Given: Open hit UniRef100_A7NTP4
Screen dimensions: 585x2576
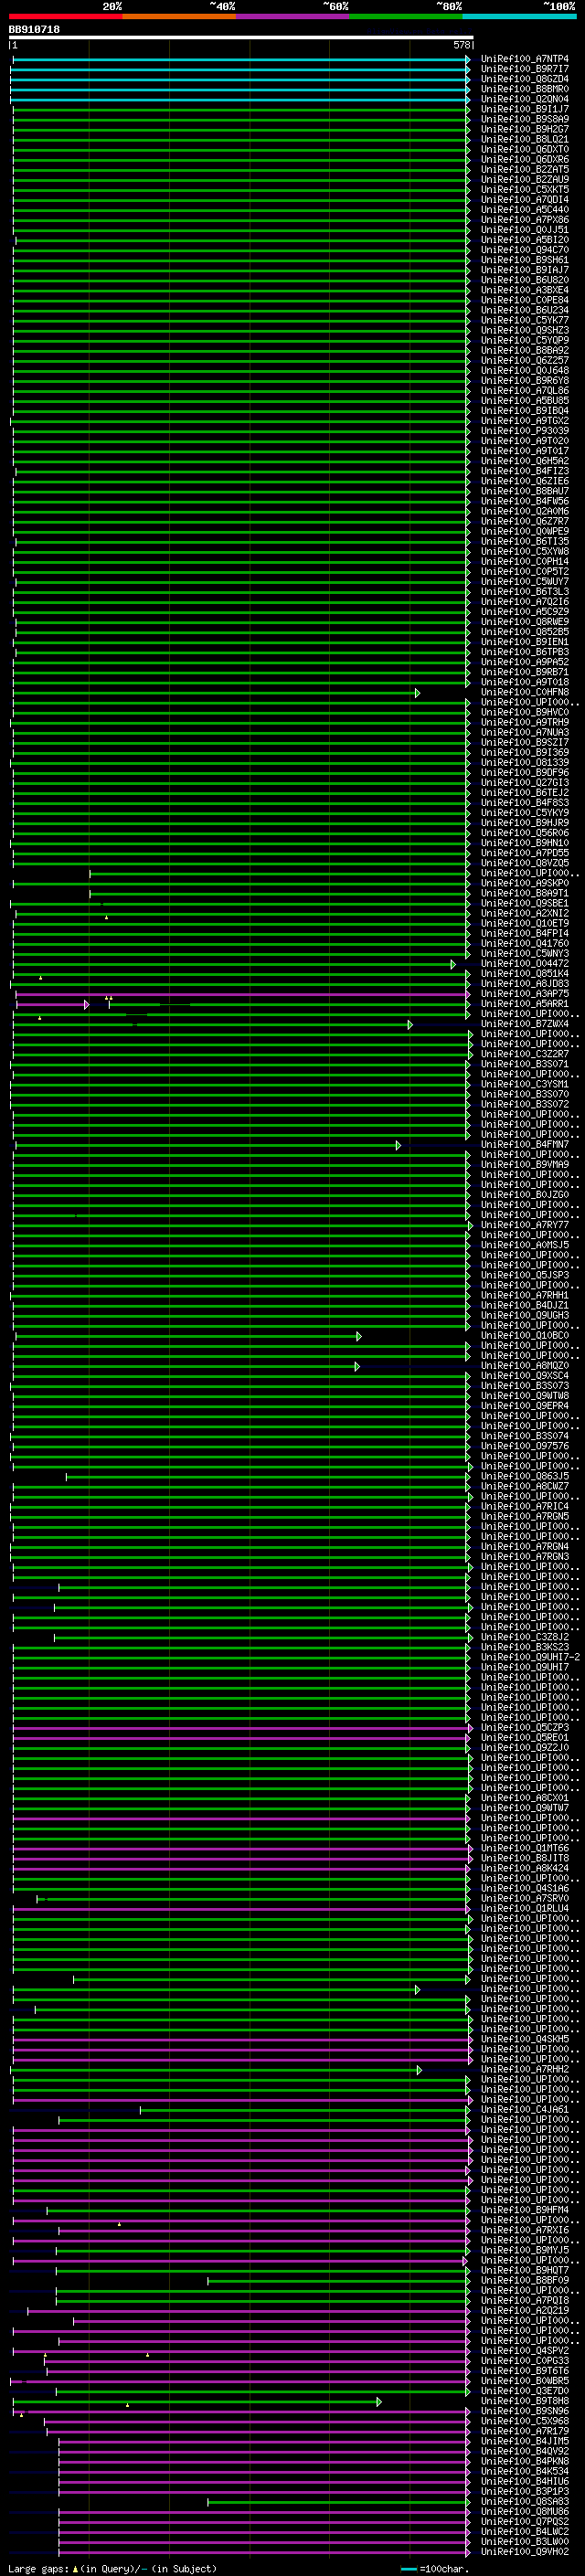Looking at the screenshot, I should tap(525, 59).
